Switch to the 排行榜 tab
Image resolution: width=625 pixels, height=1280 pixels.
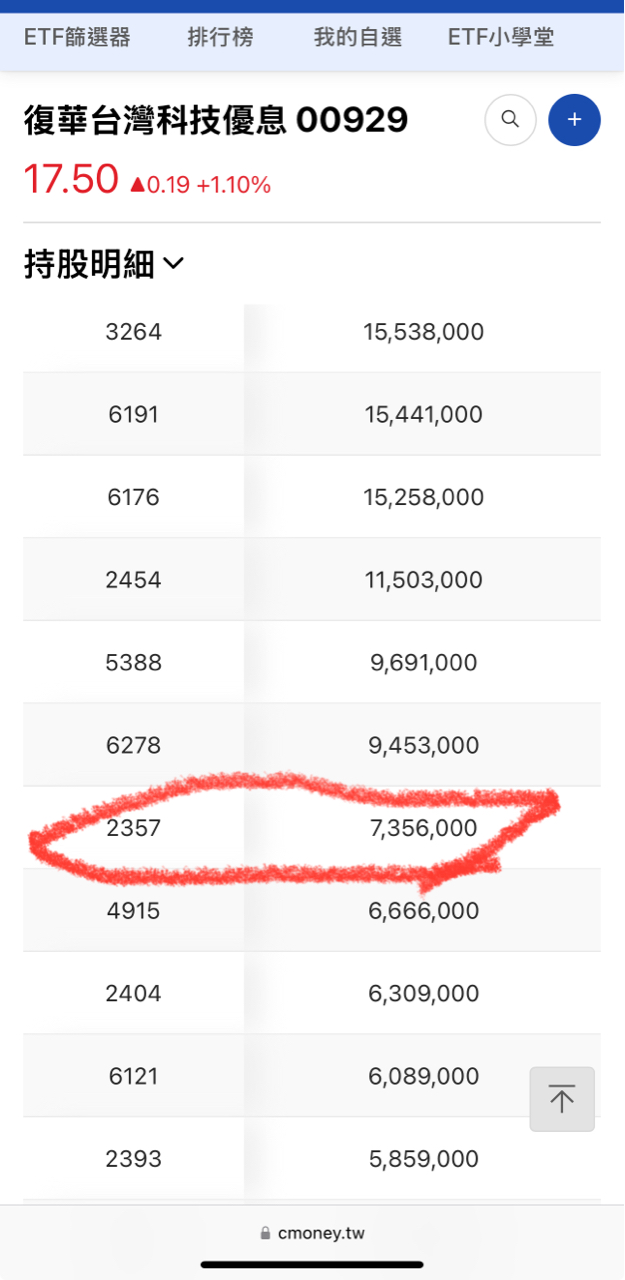coord(220,38)
